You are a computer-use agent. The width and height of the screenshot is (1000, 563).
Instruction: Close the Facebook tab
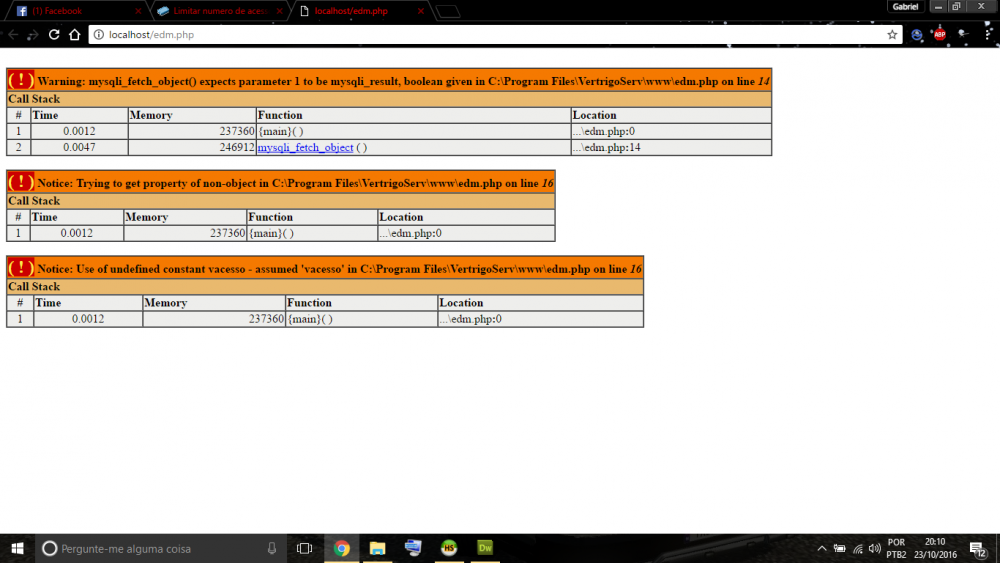138,11
